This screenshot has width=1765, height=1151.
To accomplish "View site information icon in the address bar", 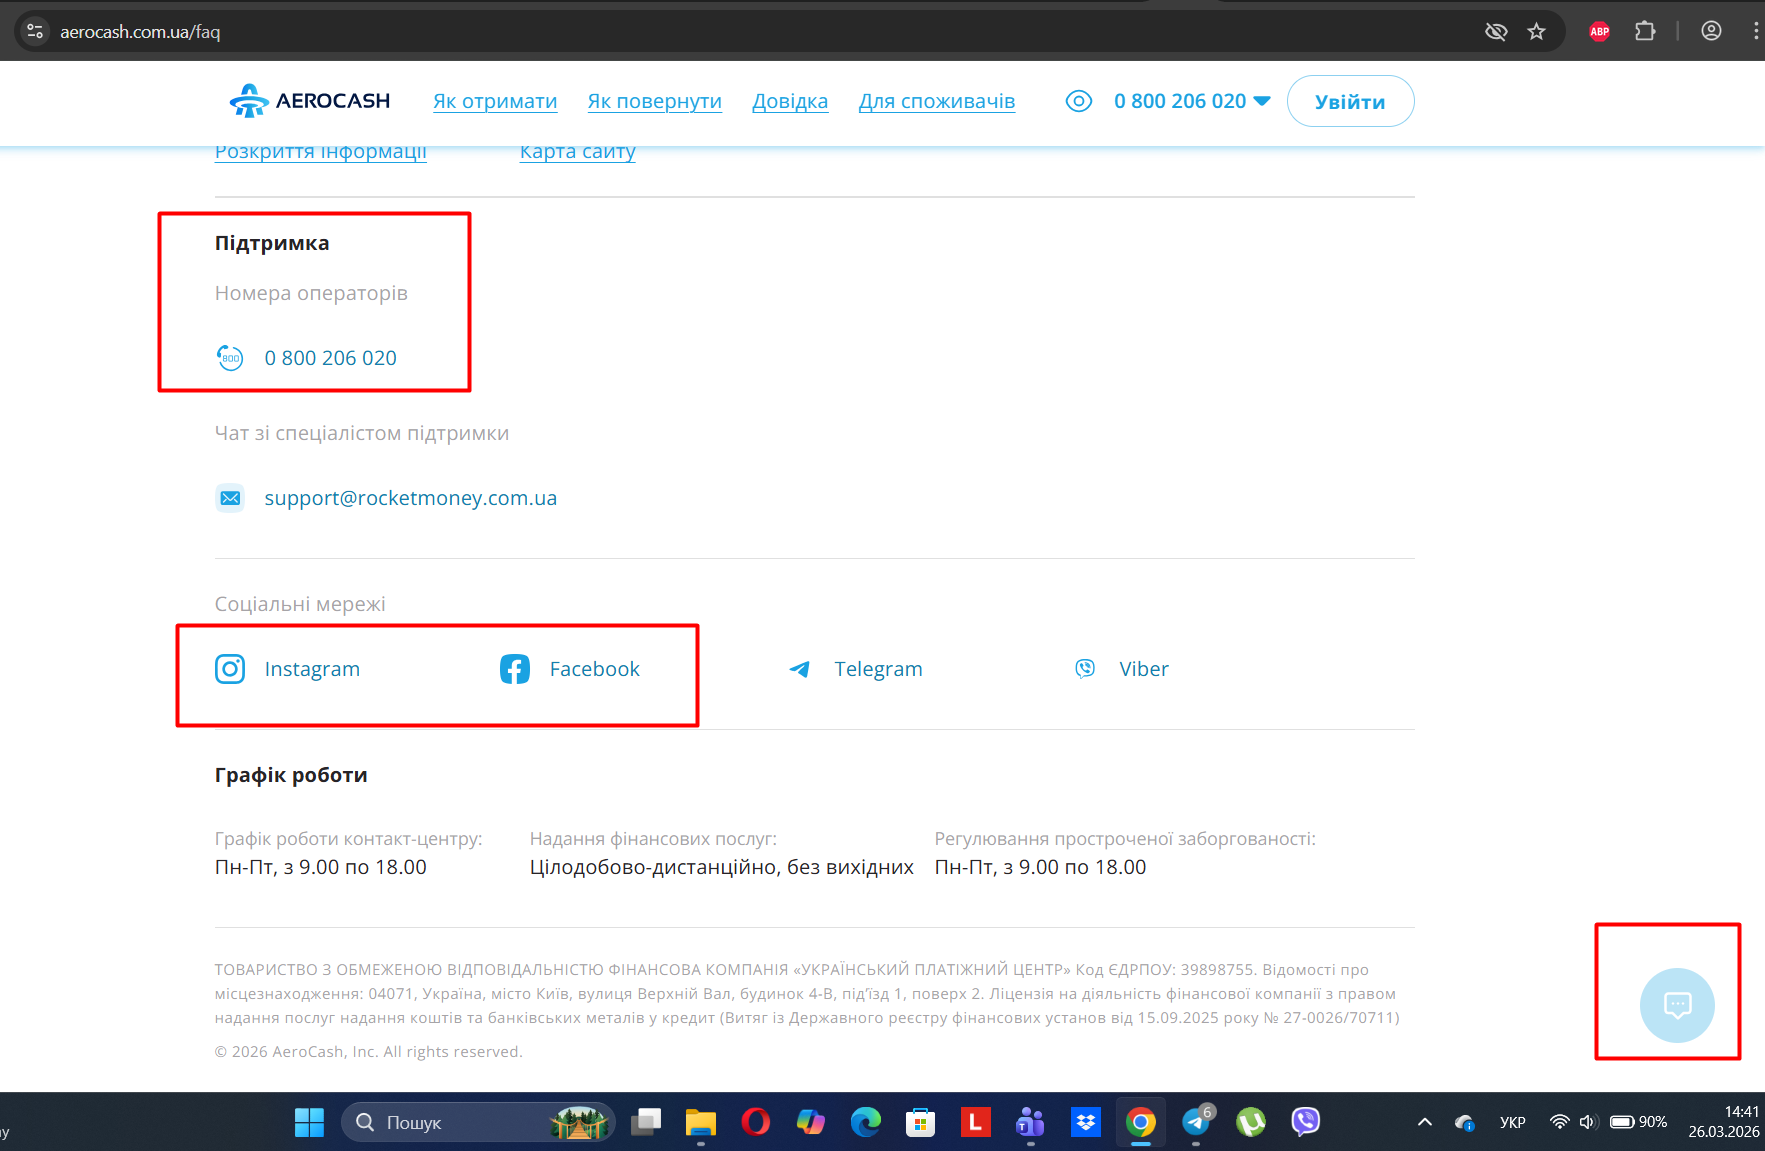I will [35, 32].
